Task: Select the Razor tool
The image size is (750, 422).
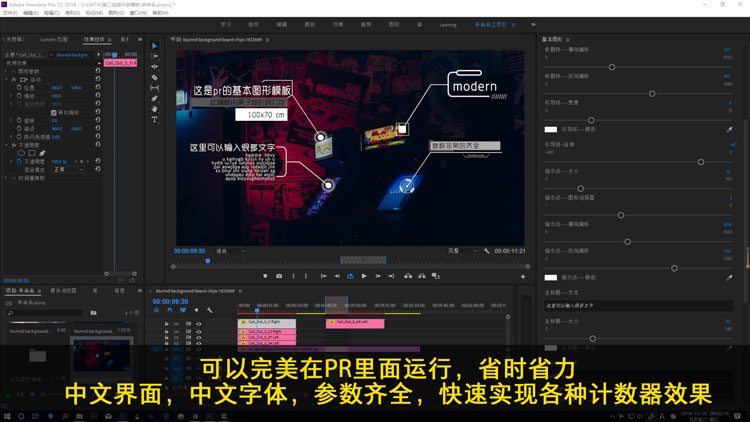Action: [x=154, y=78]
